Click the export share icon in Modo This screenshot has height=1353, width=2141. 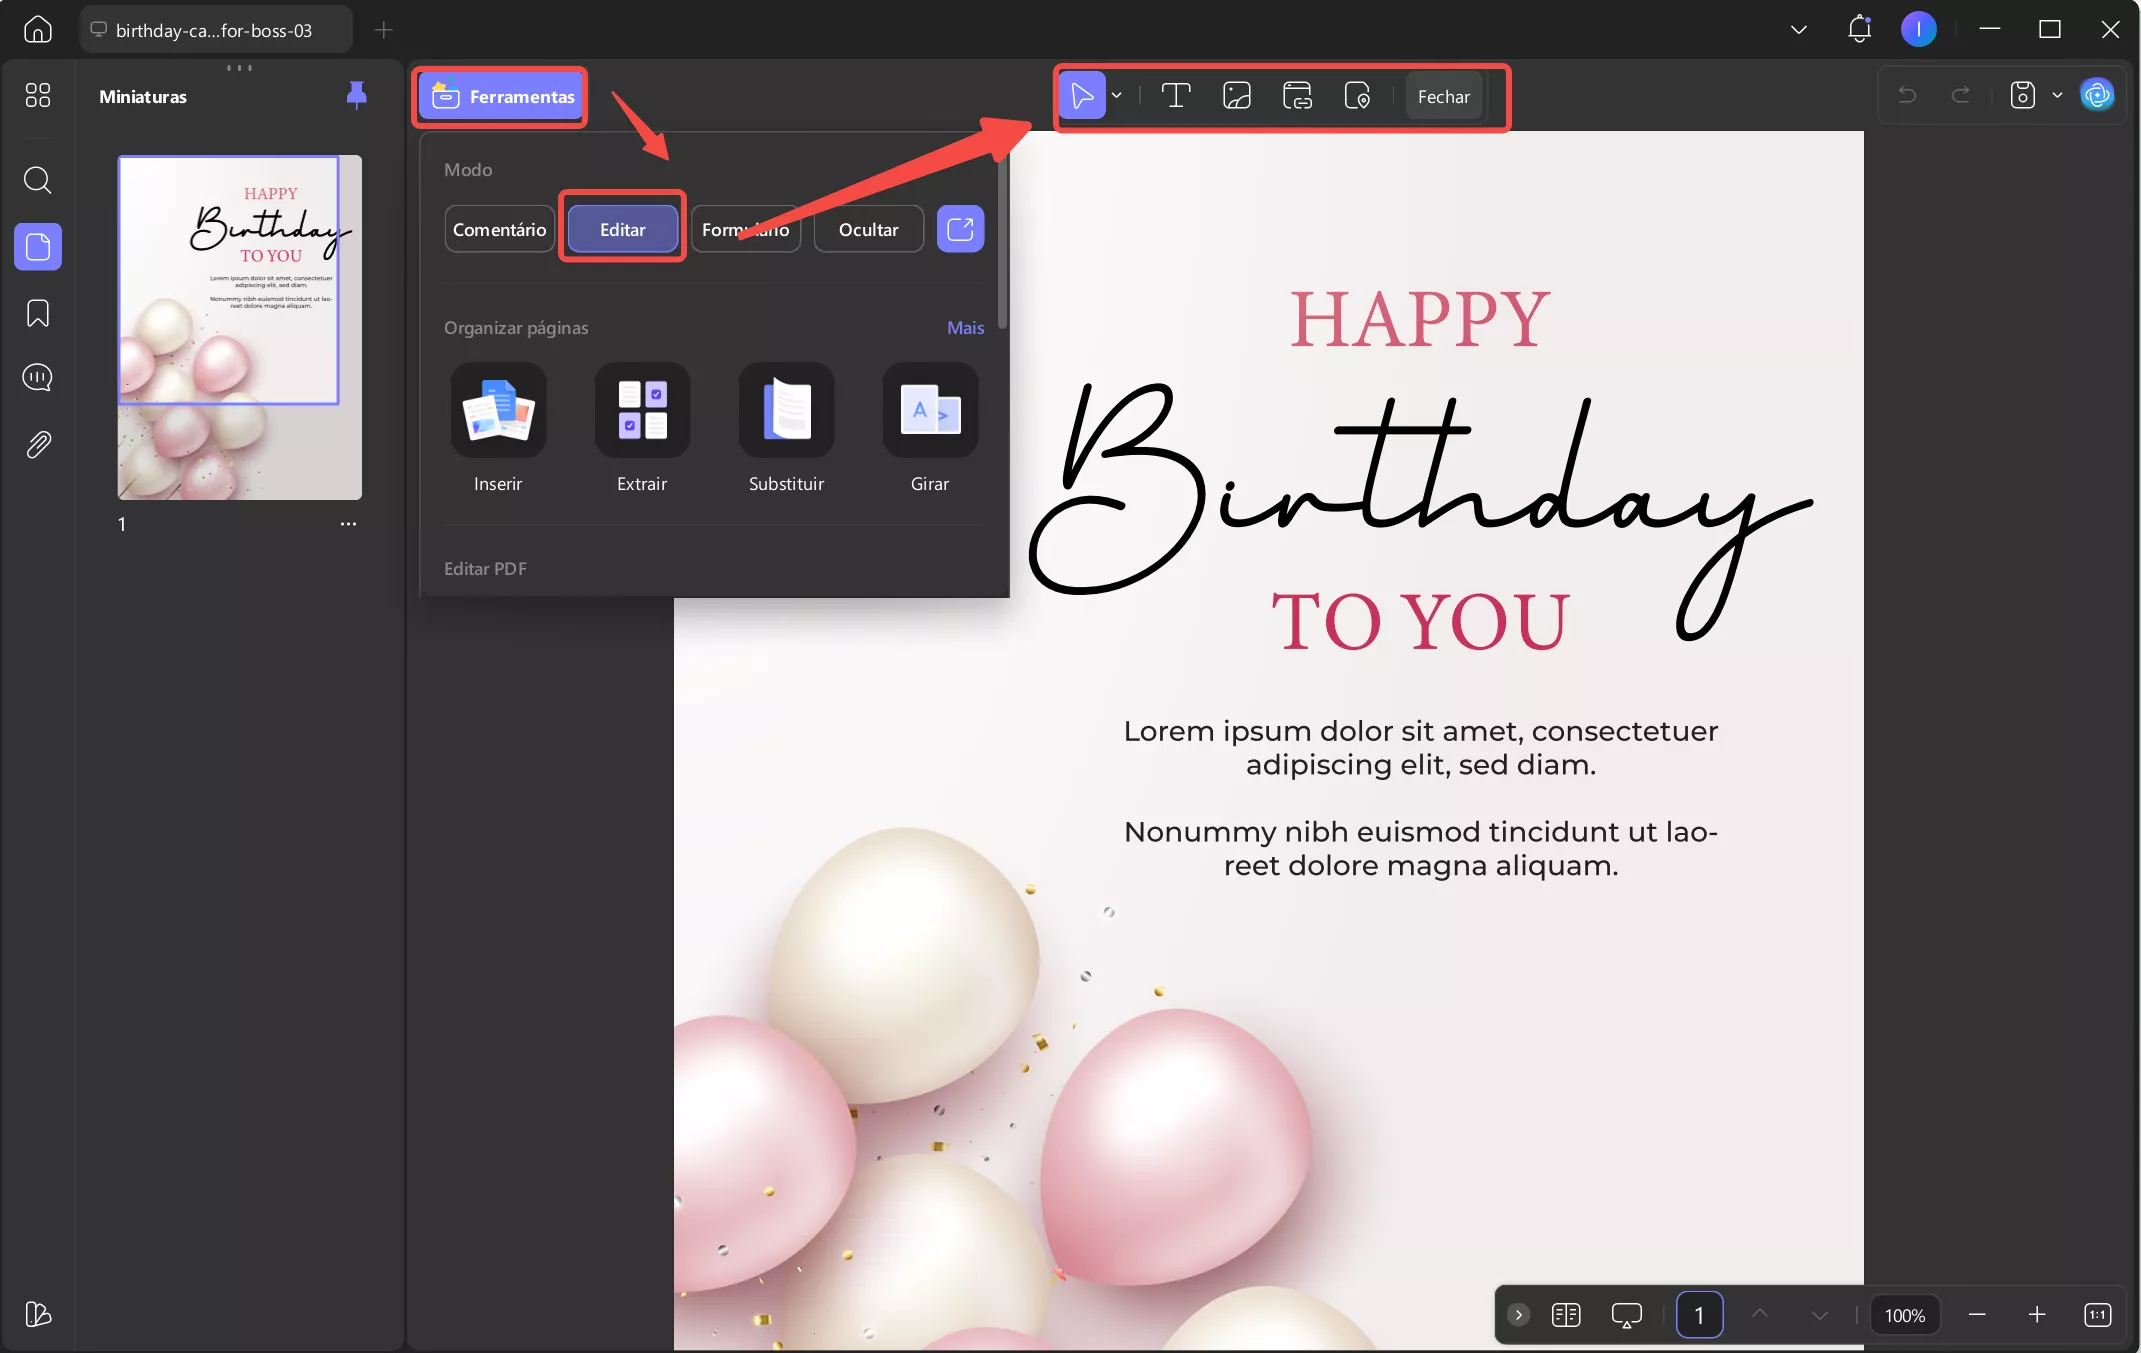tap(960, 229)
